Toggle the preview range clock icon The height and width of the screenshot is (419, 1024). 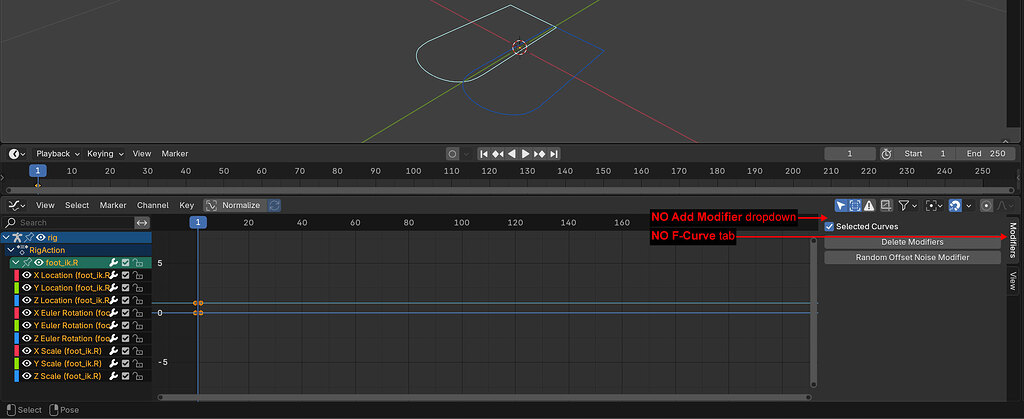(886, 154)
